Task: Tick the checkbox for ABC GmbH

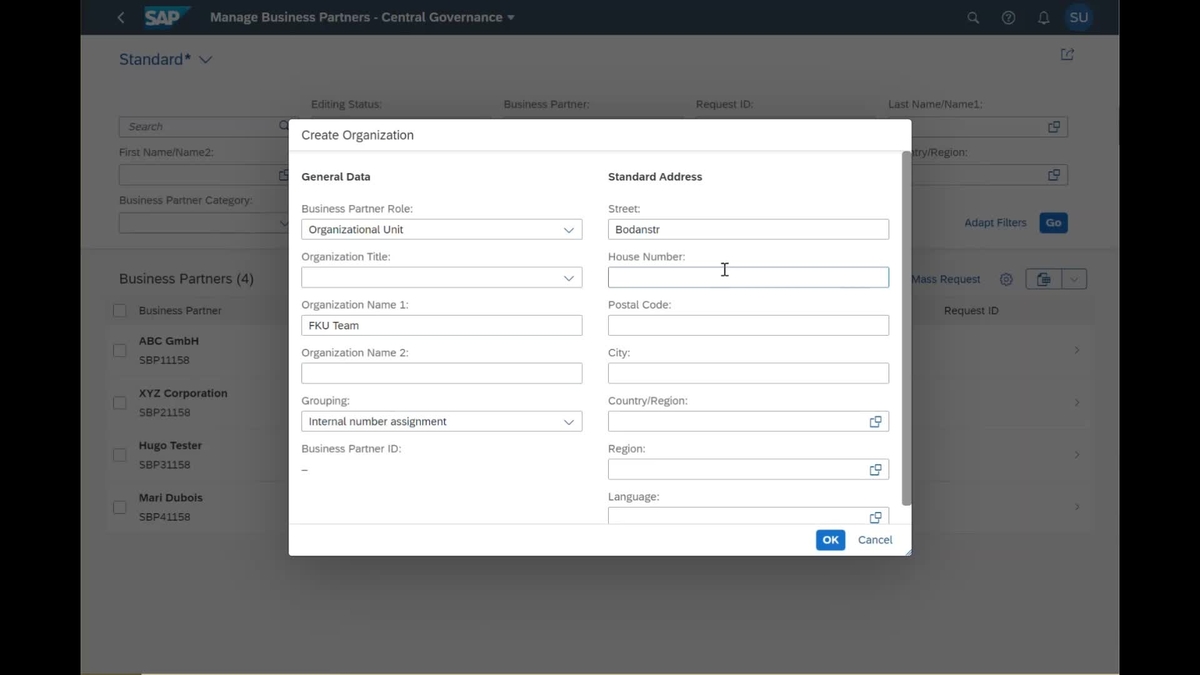Action: click(119, 350)
